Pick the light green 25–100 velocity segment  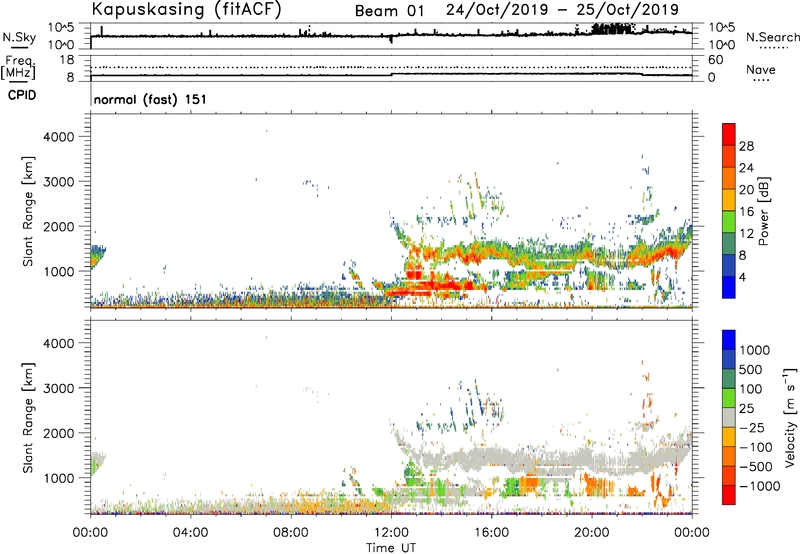(x=729, y=398)
